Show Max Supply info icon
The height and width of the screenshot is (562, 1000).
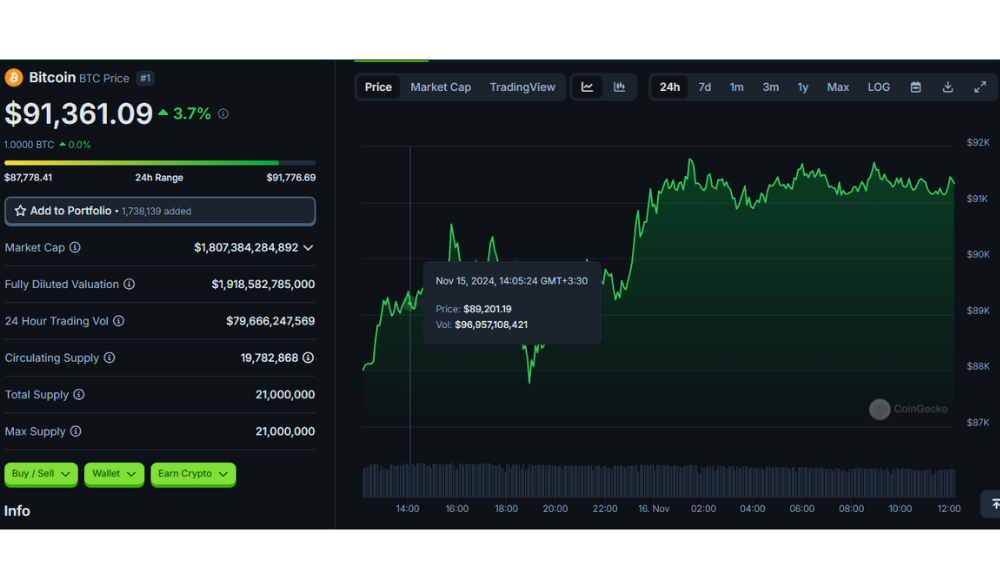coord(76,432)
